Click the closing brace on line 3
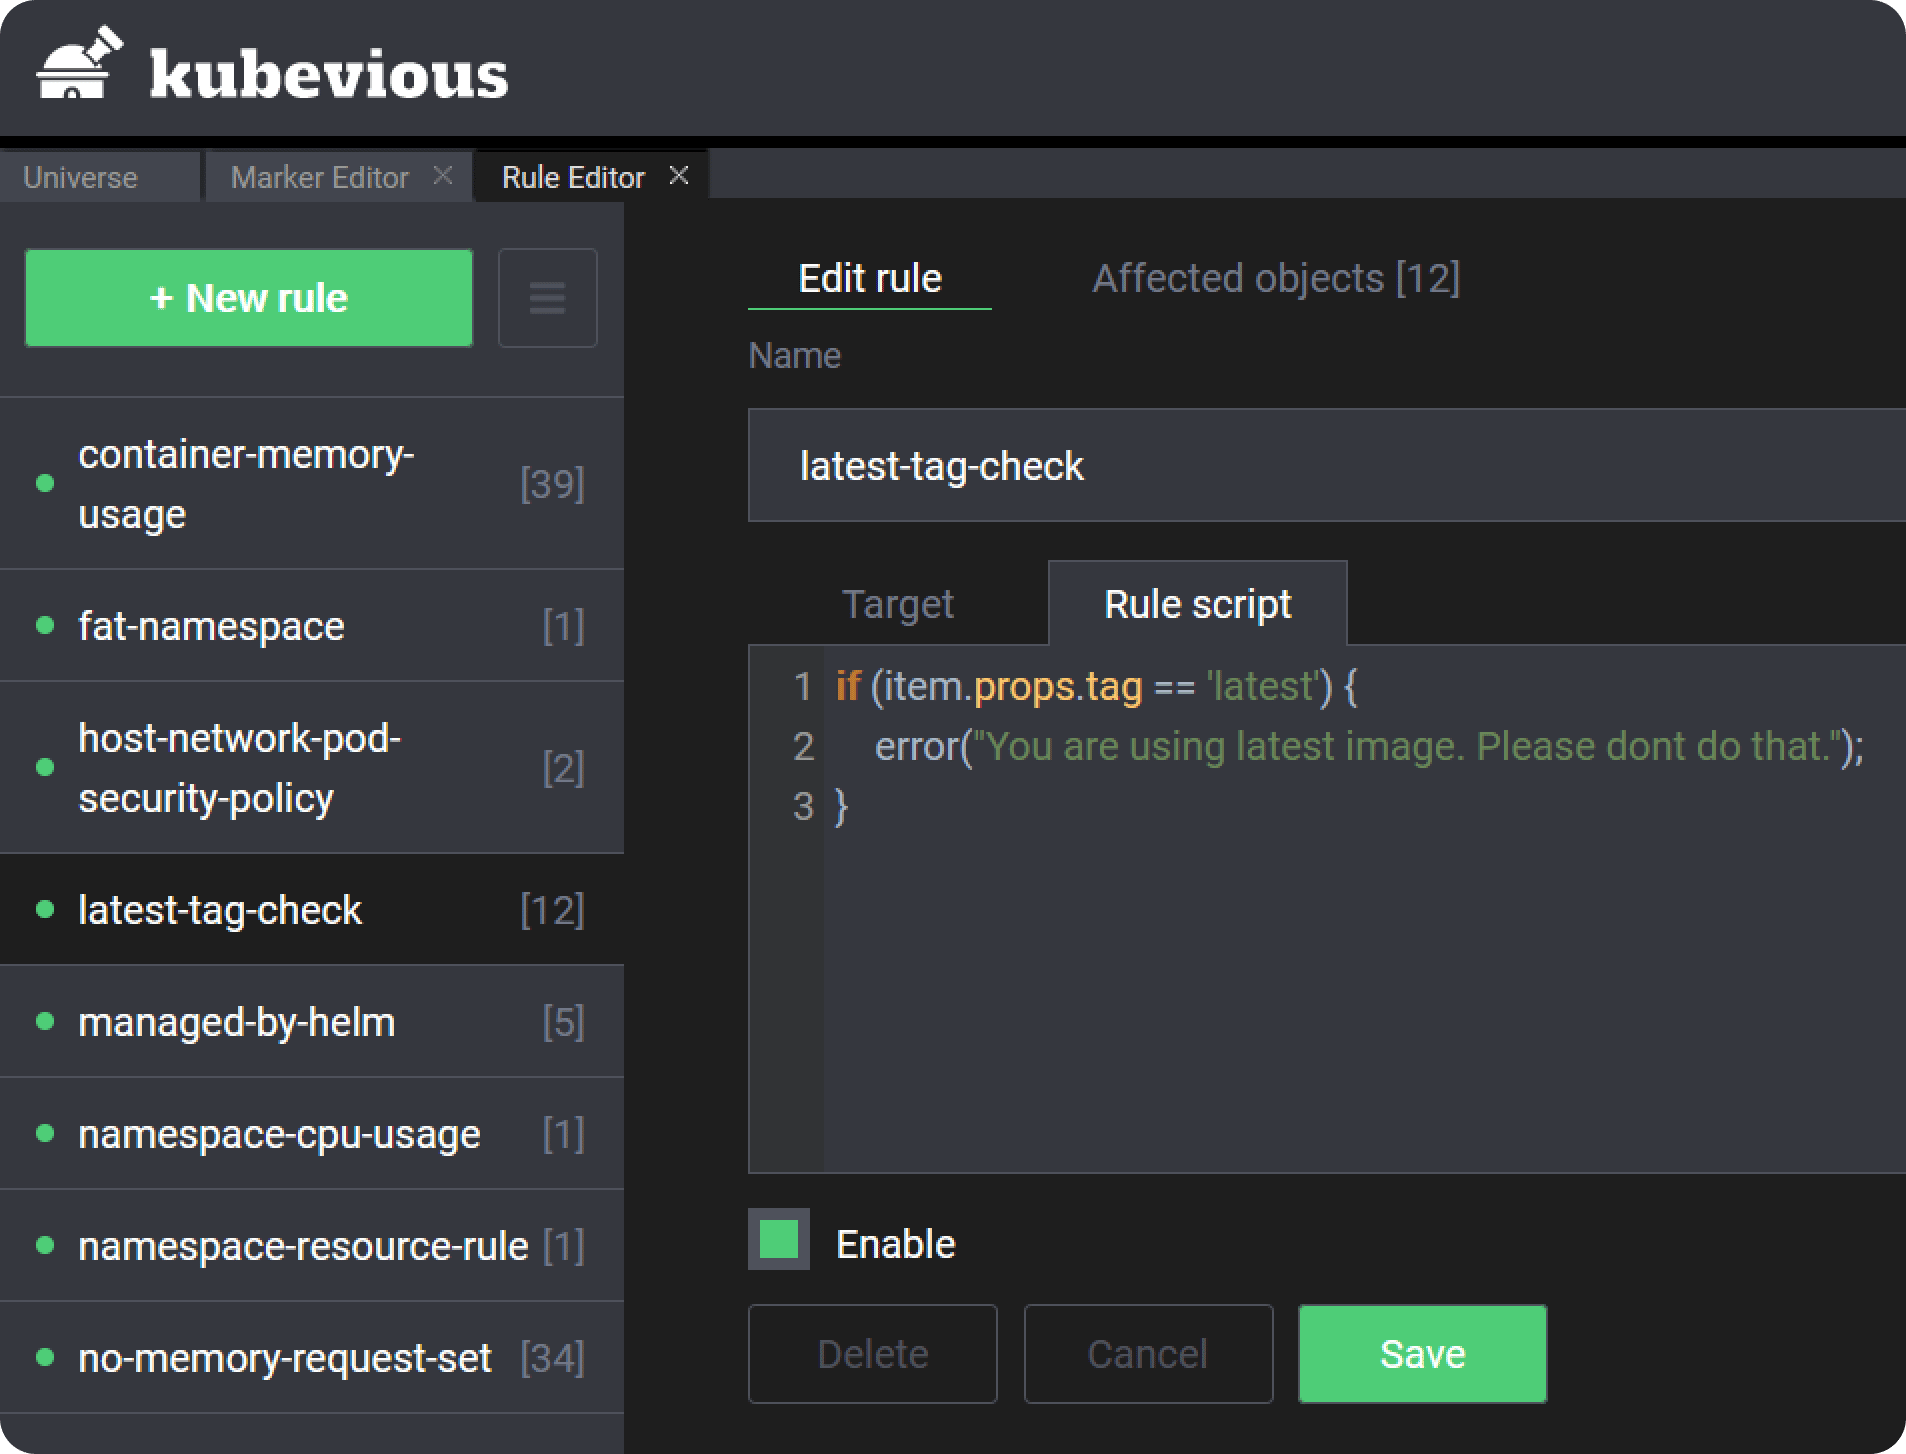 [841, 806]
